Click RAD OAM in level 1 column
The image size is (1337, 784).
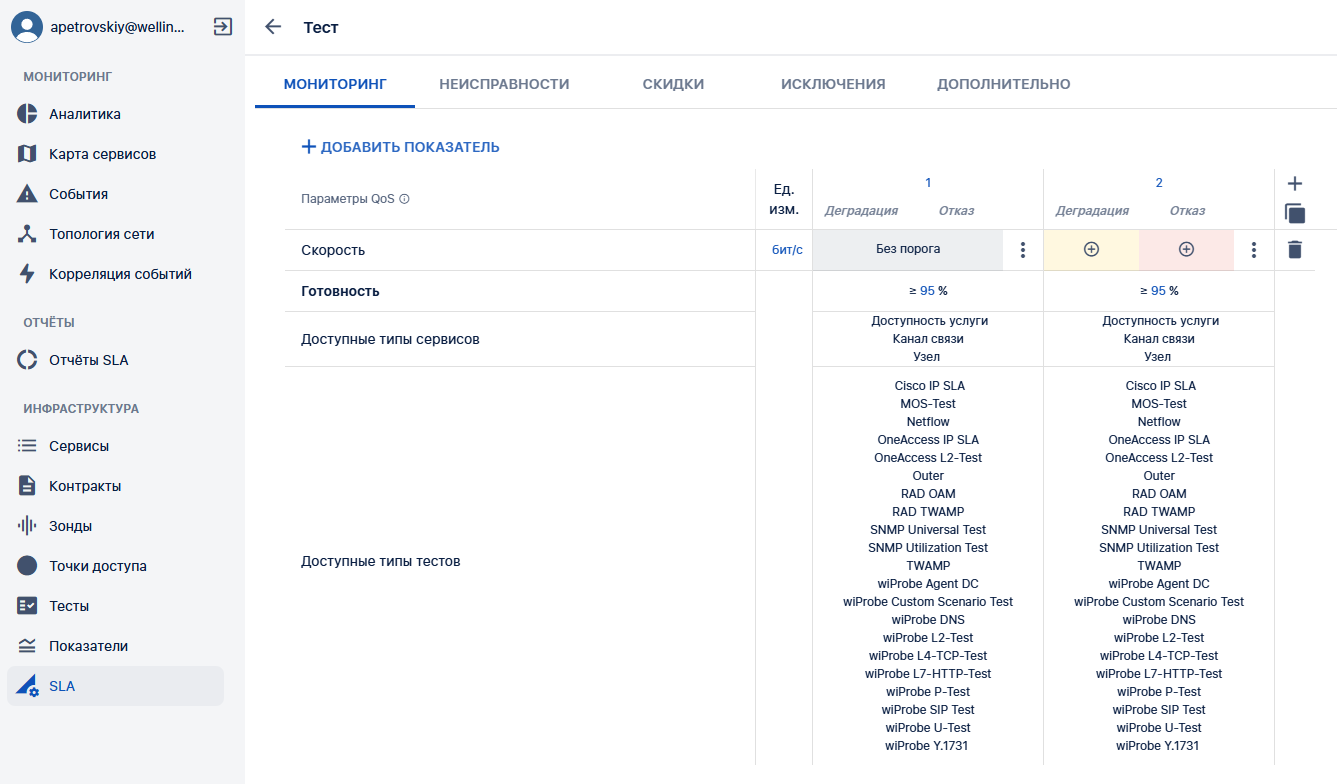click(928, 494)
